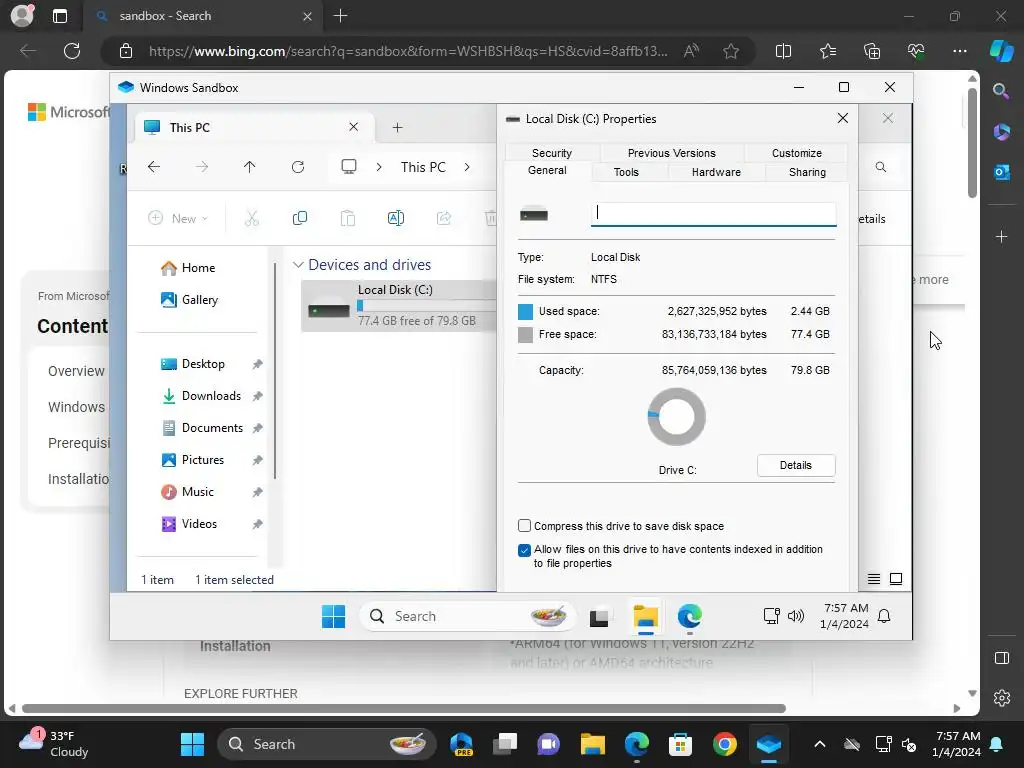
Task: Click the drive label text field
Action: click(x=713, y=214)
